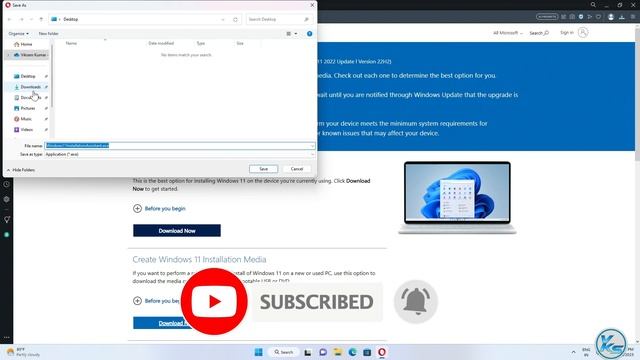Collapse the folder pane with Hide Folders
This screenshot has height=360, width=640.
[20, 170]
